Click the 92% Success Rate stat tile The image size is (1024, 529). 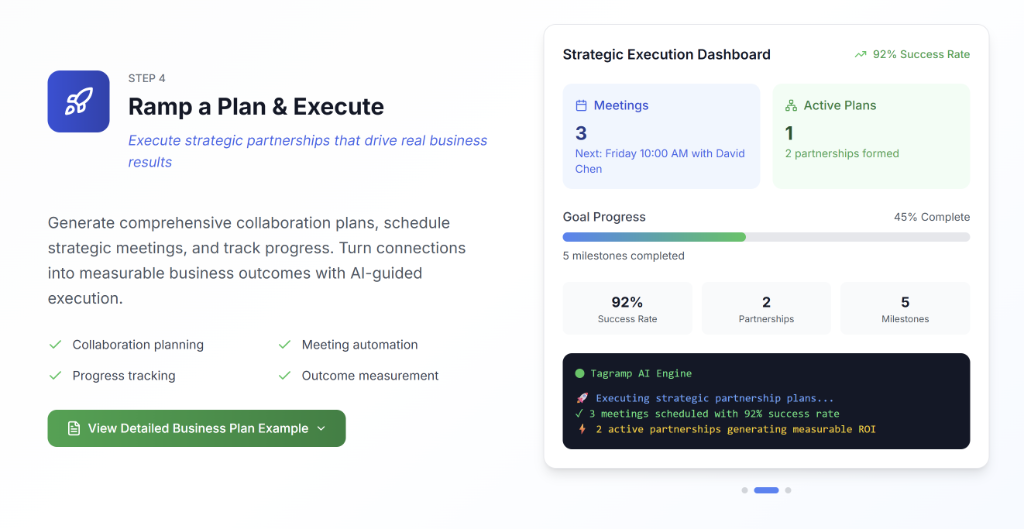click(628, 308)
